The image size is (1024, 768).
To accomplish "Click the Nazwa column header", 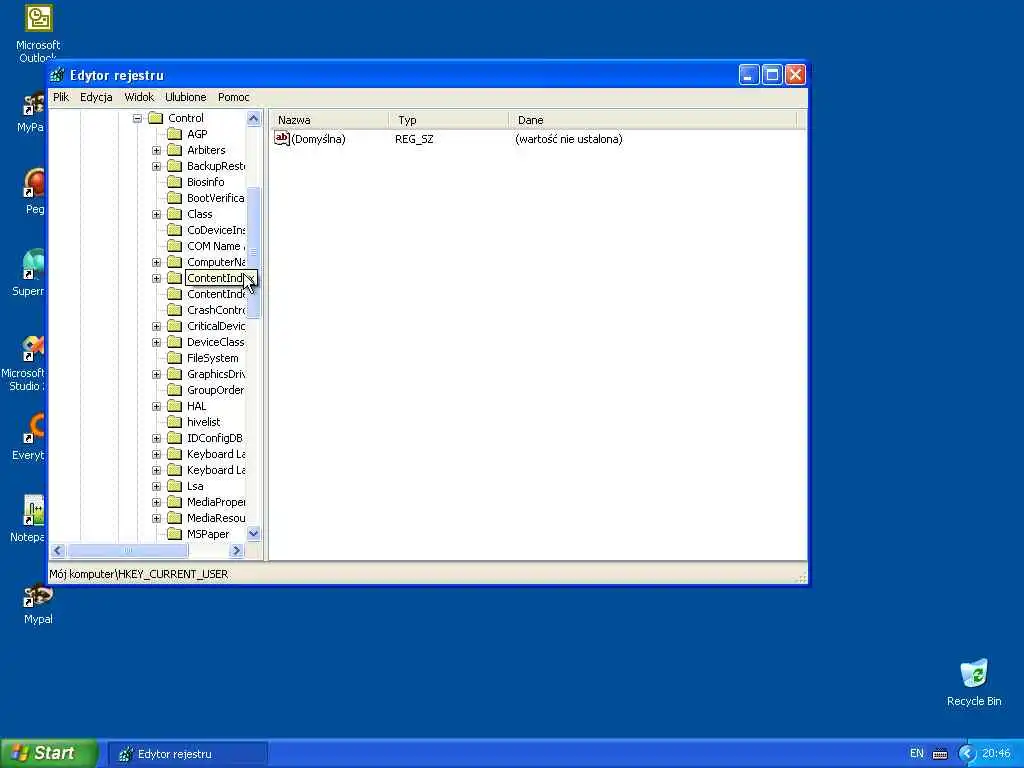I will pyautogui.click(x=328, y=120).
